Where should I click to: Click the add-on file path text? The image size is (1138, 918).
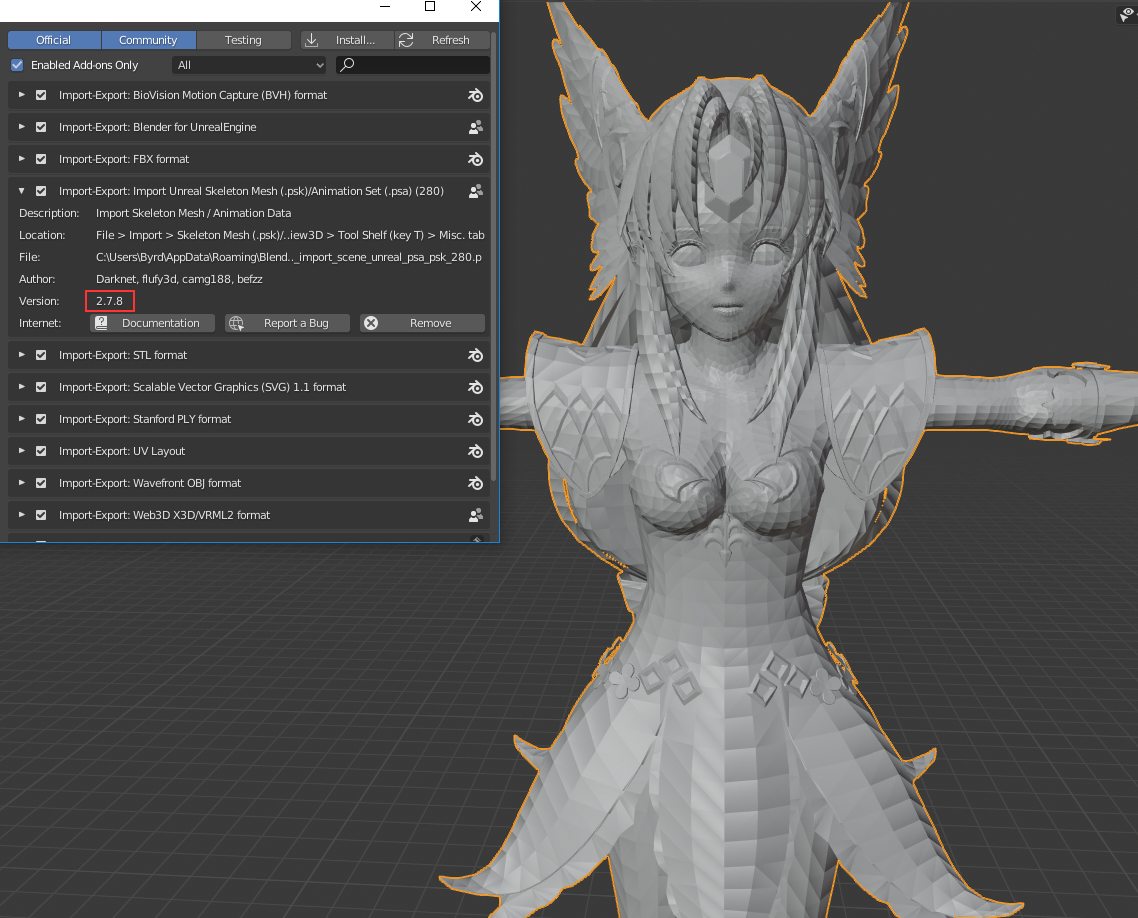[x=289, y=257]
